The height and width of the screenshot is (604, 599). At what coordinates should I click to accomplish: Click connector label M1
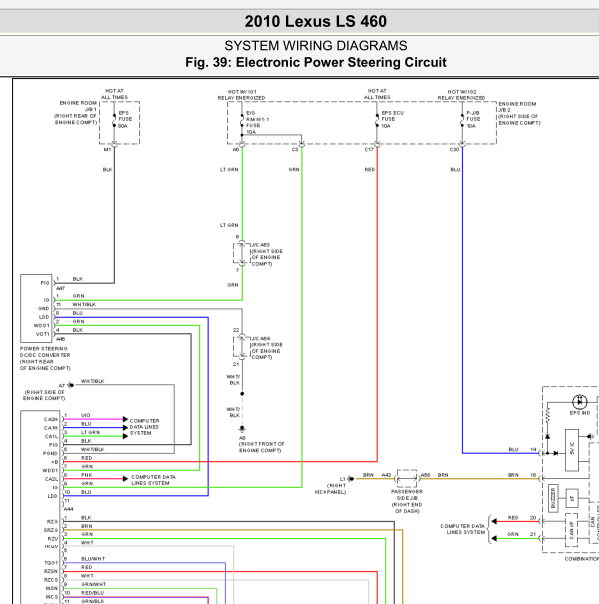(107, 149)
